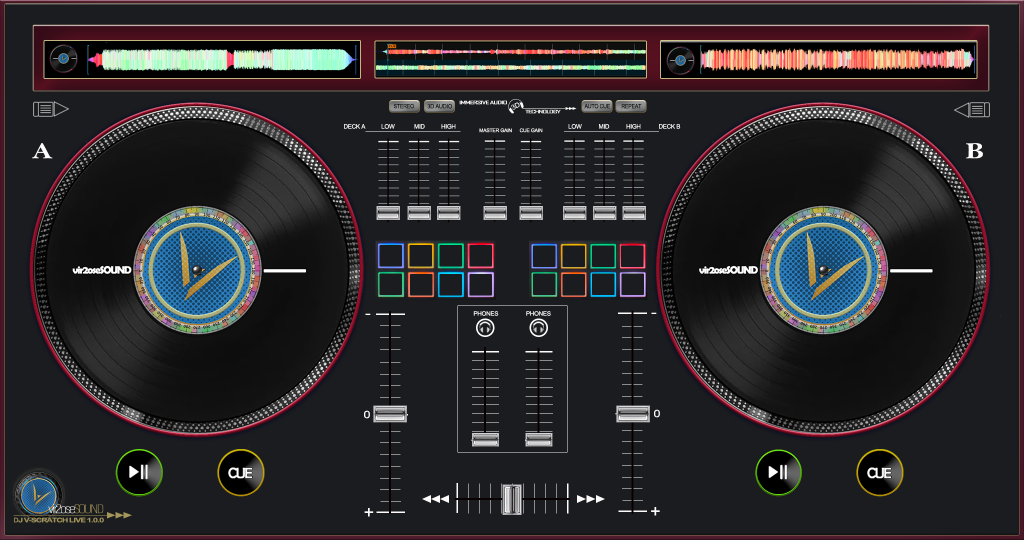This screenshot has height=540, width=1024.
Task: Trigger the cyan pad on Deck A
Action: pyautogui.click(x=451, y=285)
